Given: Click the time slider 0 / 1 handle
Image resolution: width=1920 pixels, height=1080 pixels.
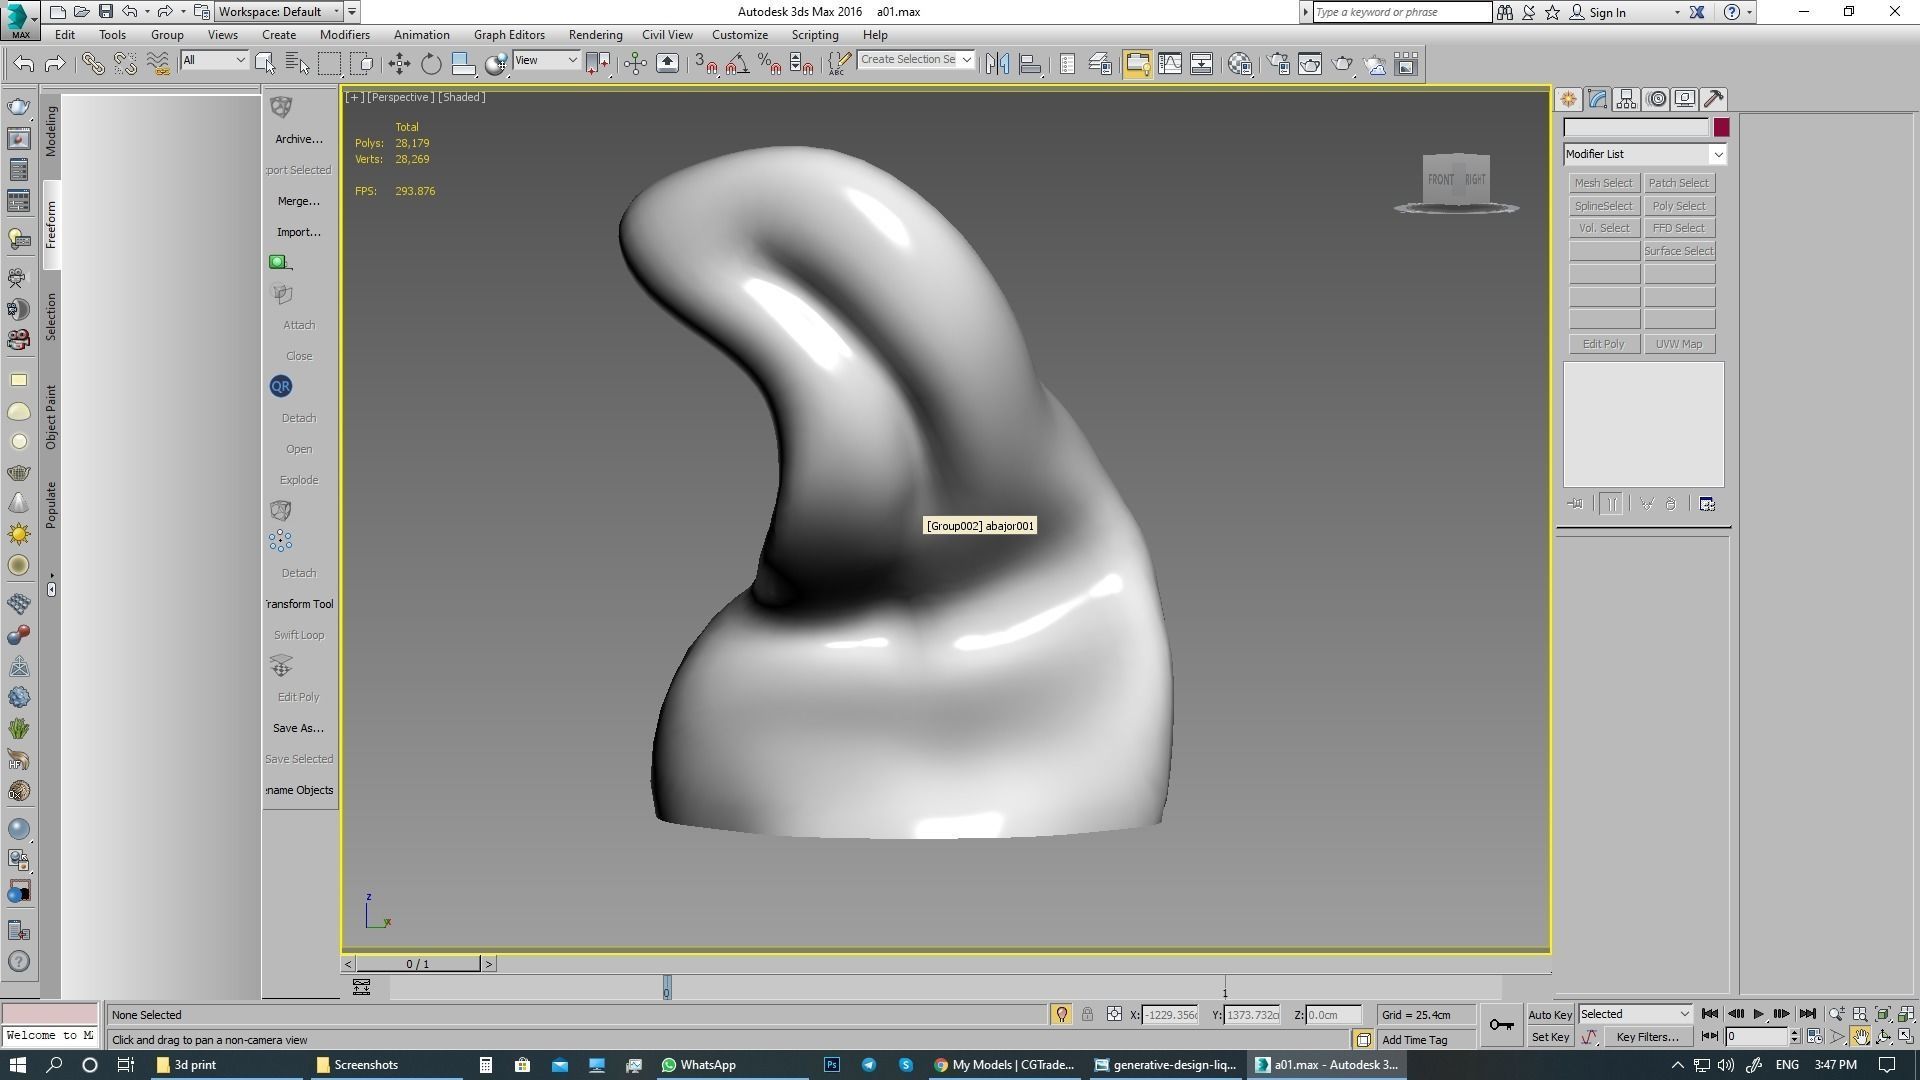Looking at the screenshot, I should 418,964.
